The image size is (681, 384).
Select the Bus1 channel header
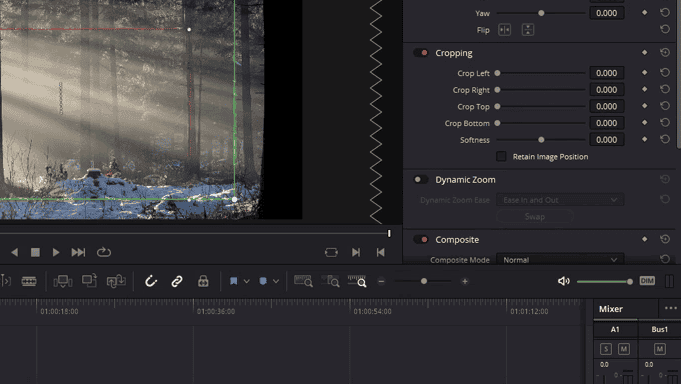tap(659, 329)
